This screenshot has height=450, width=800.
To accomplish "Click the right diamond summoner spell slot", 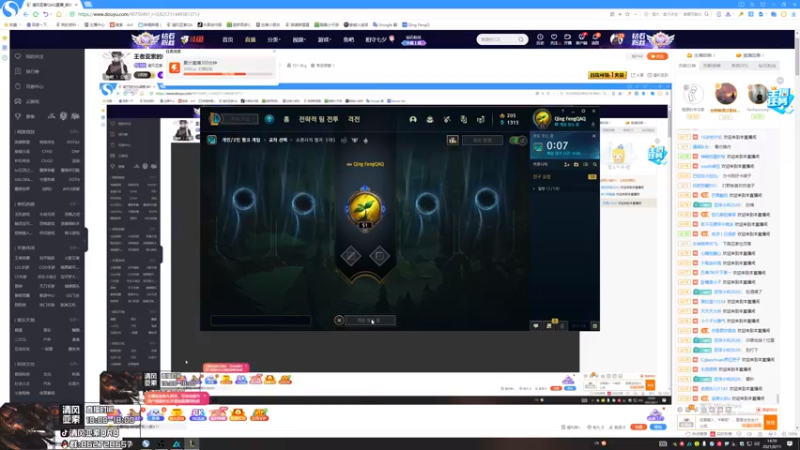I will [379, 256].
